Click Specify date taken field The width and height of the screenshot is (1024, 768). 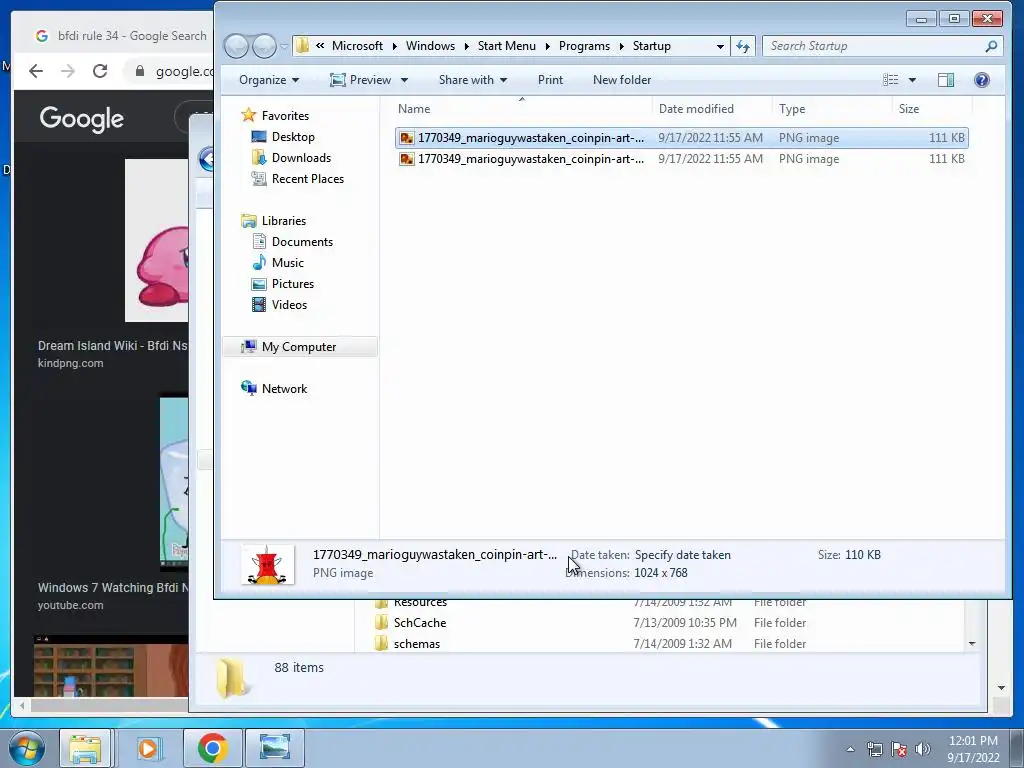[682, 555]
